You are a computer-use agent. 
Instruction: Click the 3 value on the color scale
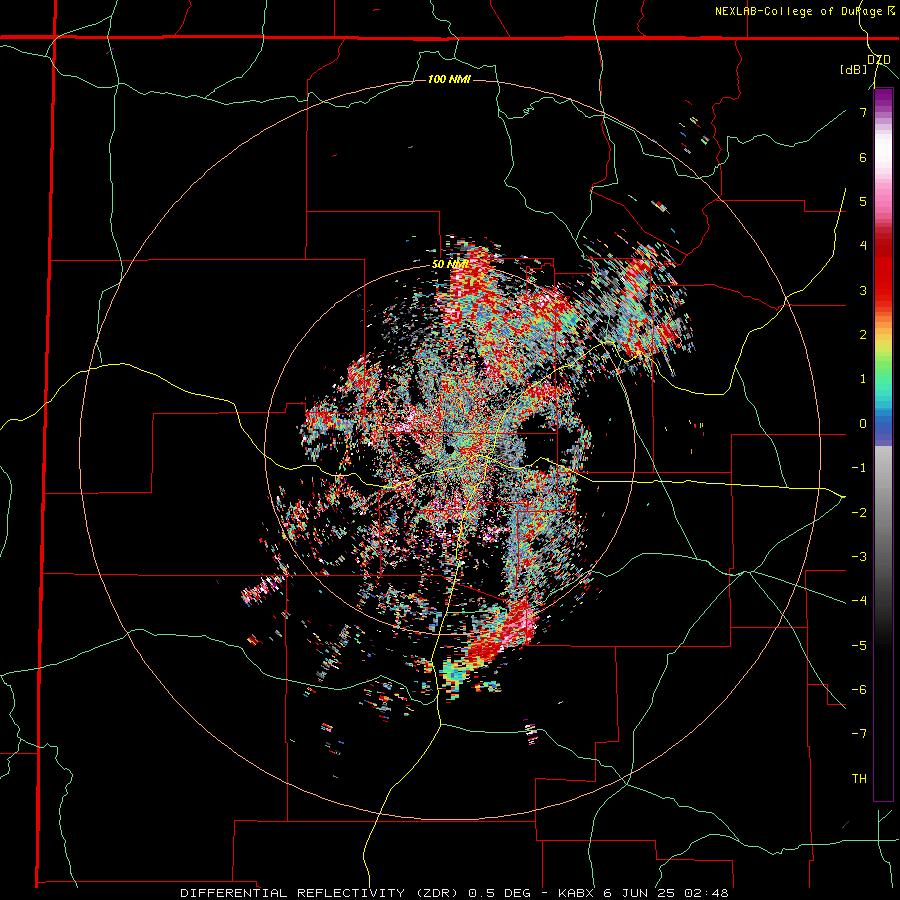click(x=863, y=290)
